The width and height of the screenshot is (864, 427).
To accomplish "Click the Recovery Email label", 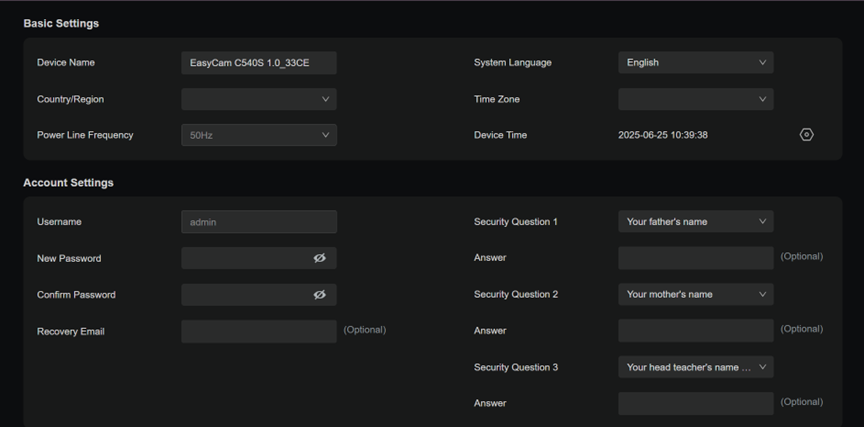I will pos(71,331).
